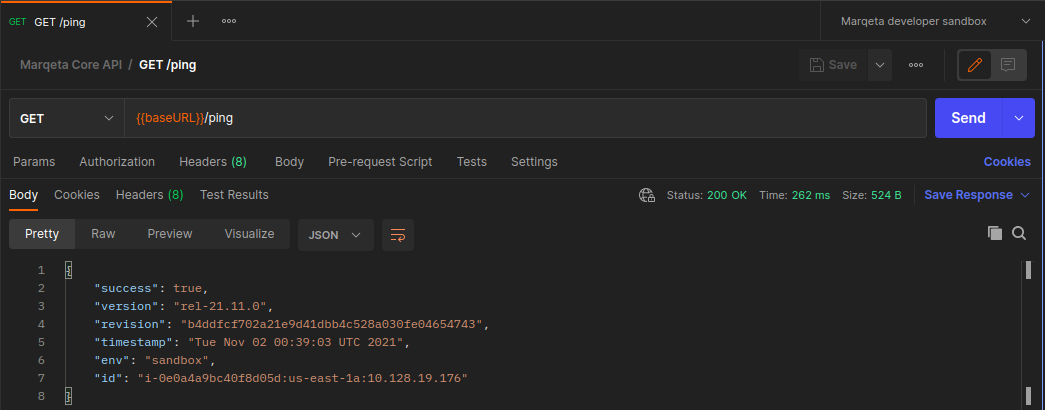1045x410 pixels.
Task: Open a new request tab
Action: [x=193, y=21]
